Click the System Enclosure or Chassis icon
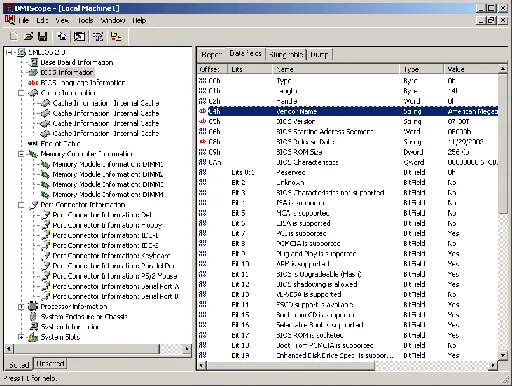 pyautogui.click(x=33, y=316)
